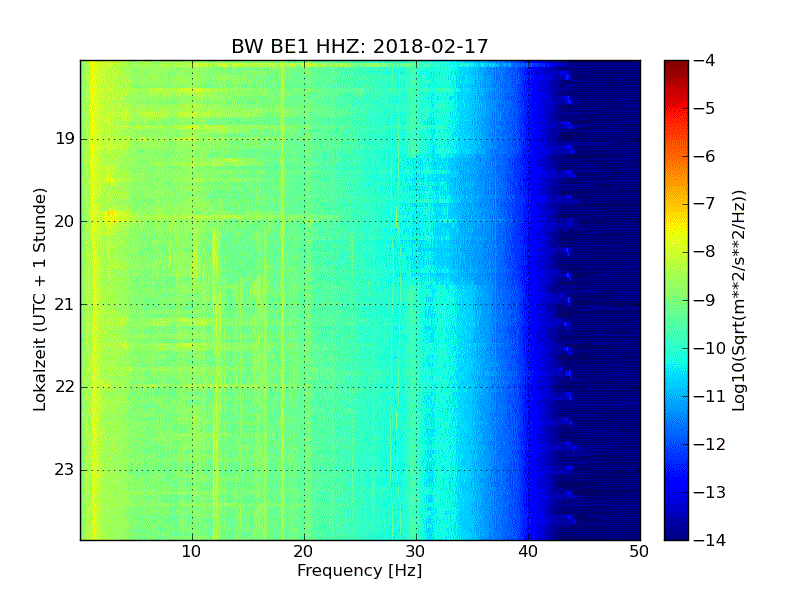Click the x-axis tick label "20"
The height and width of the screenshot is (600, 800).
point(304,552)
